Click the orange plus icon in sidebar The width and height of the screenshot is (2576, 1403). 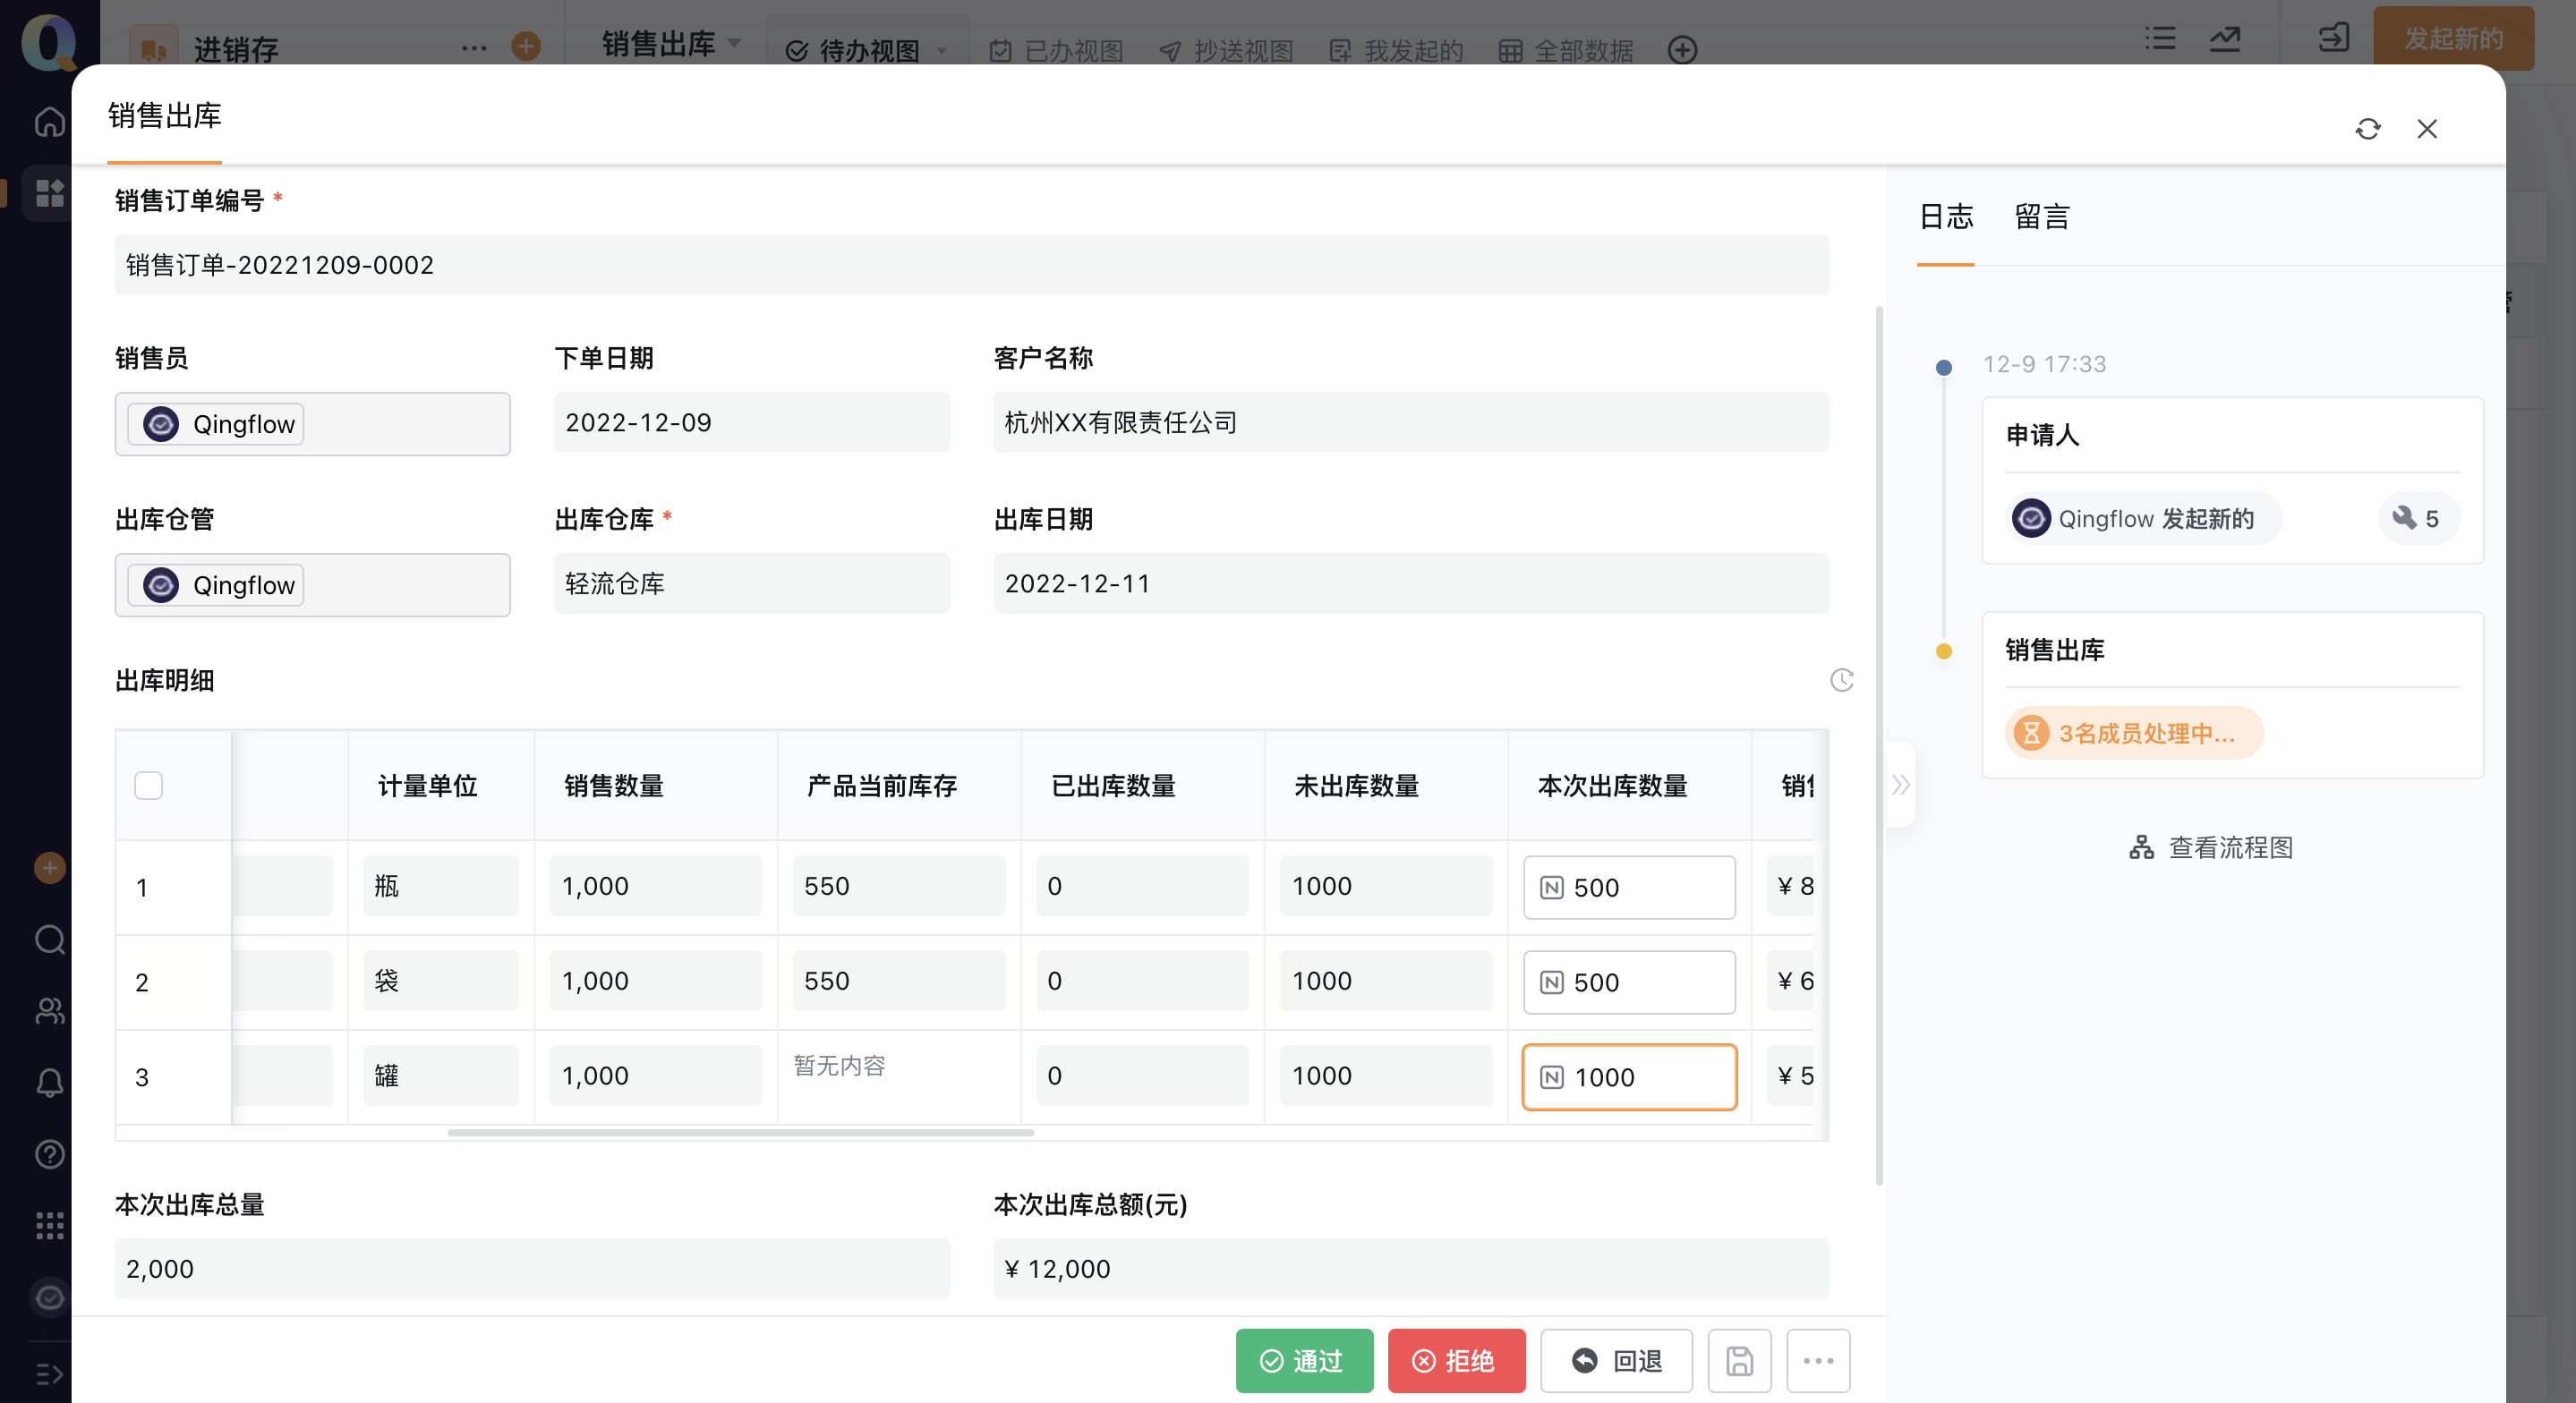click(49, 867)
